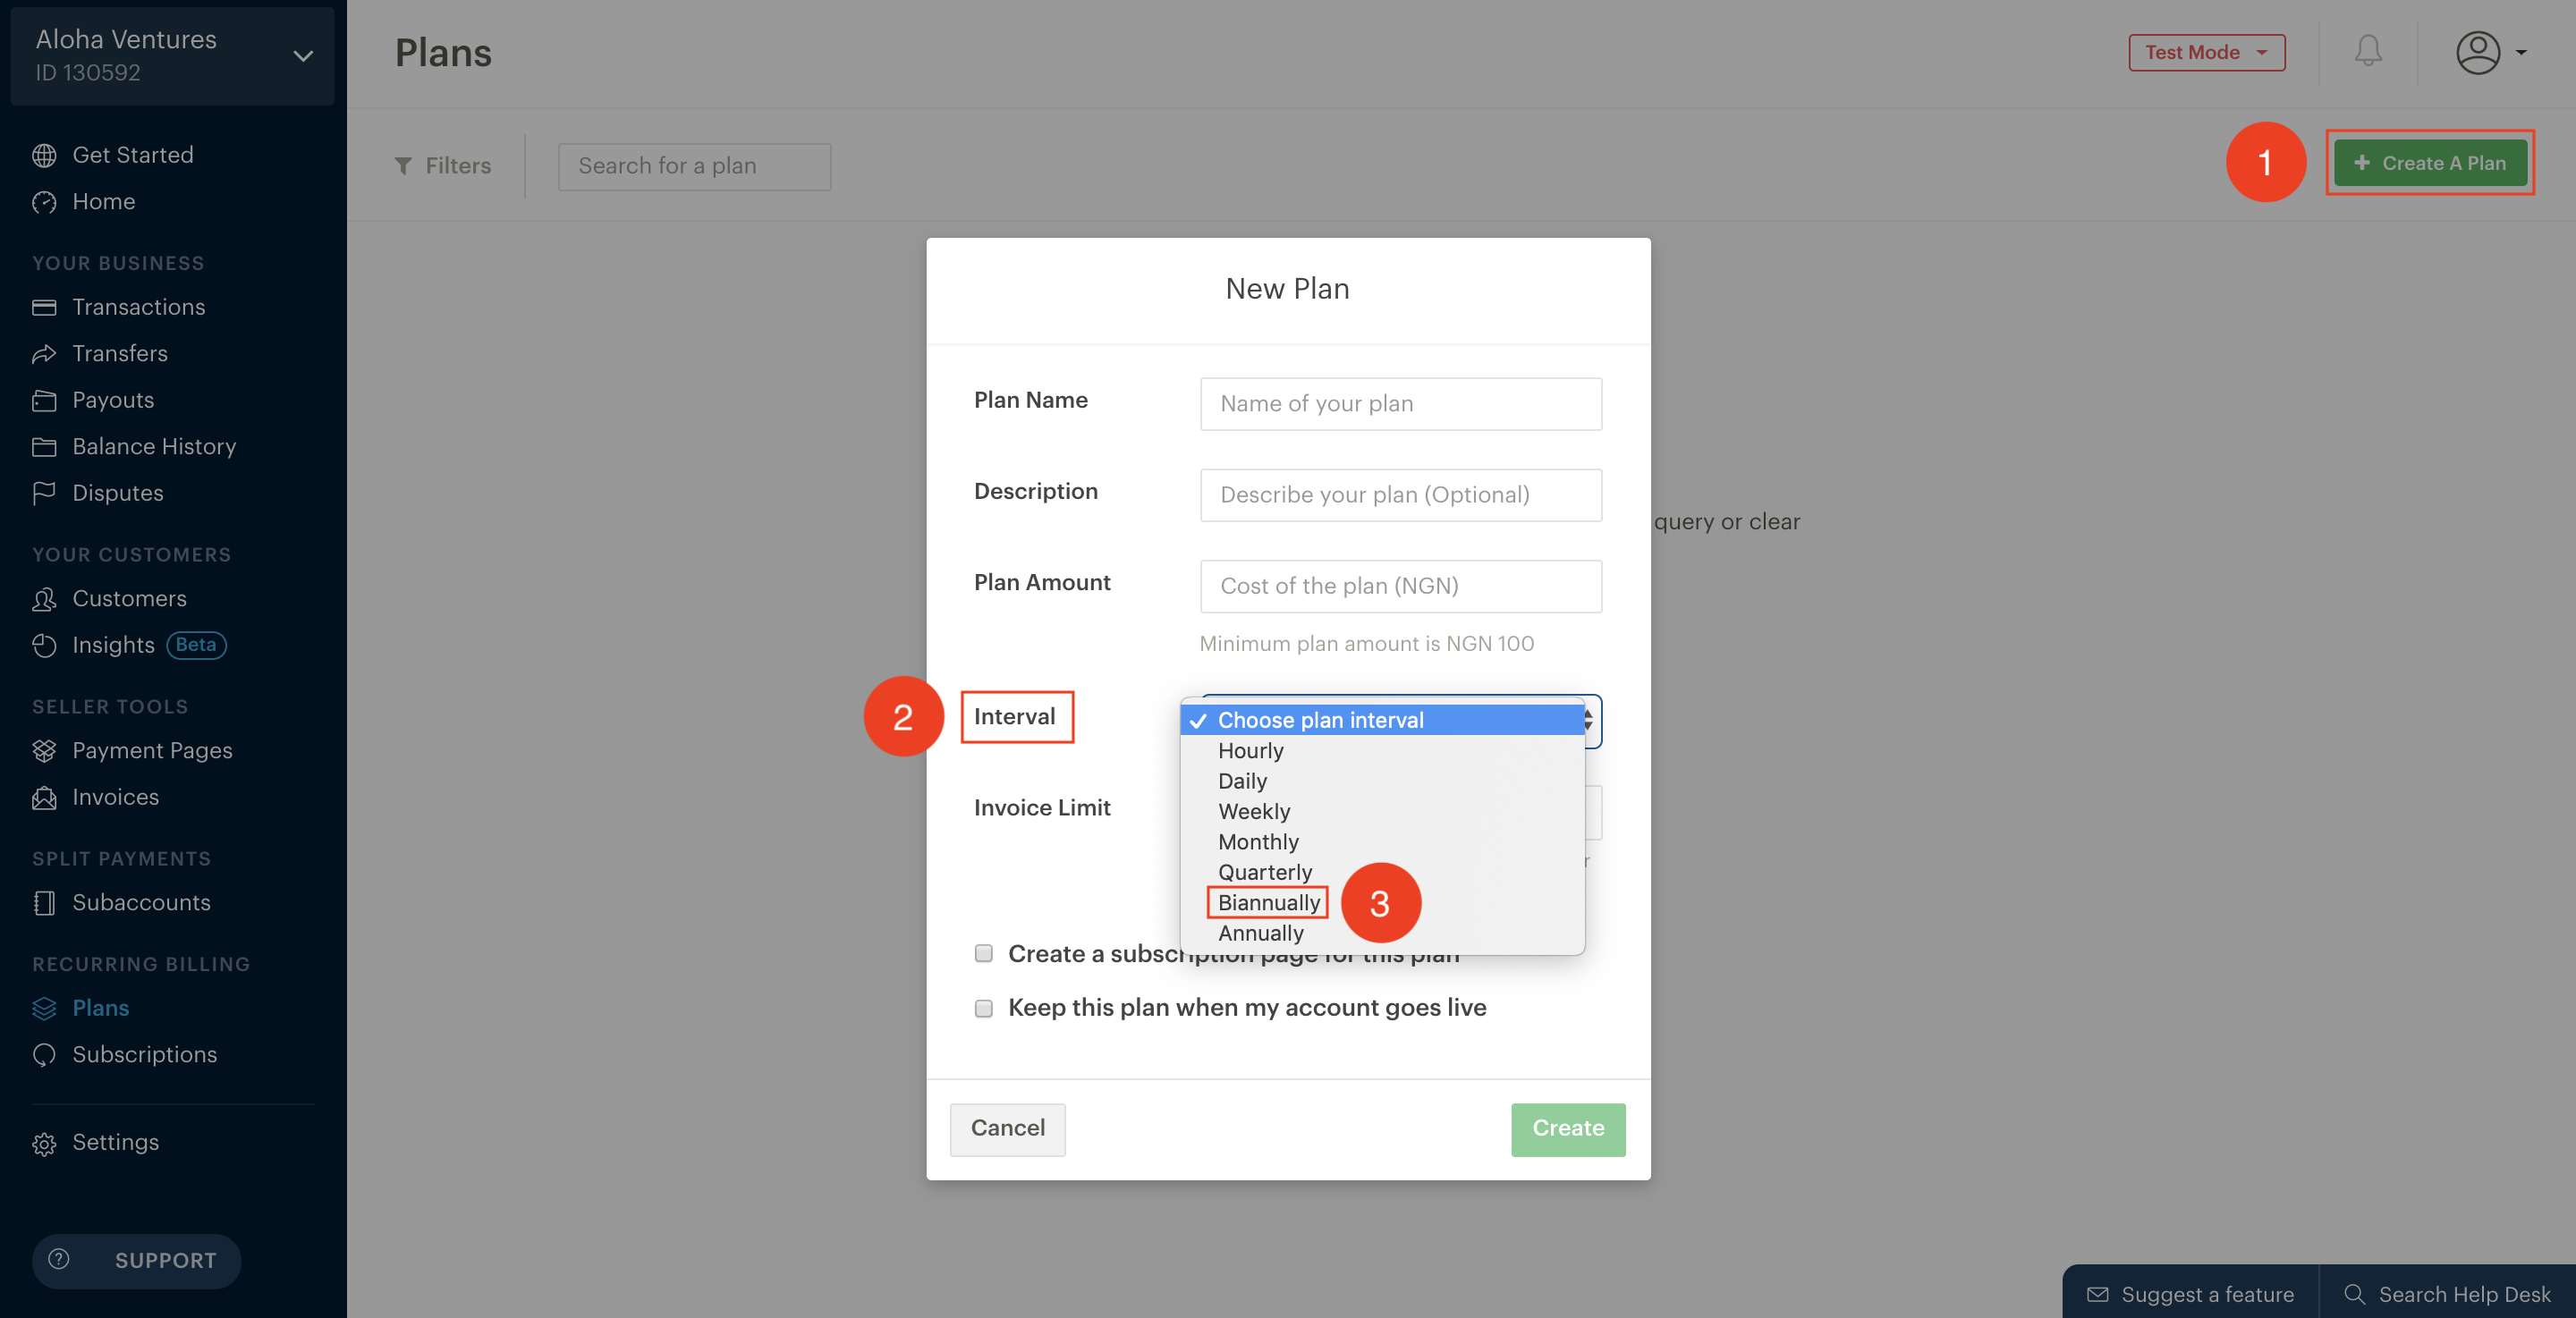Click the Invoices envelope icon
The image size is (2576, 1318).
coord(44,797)
